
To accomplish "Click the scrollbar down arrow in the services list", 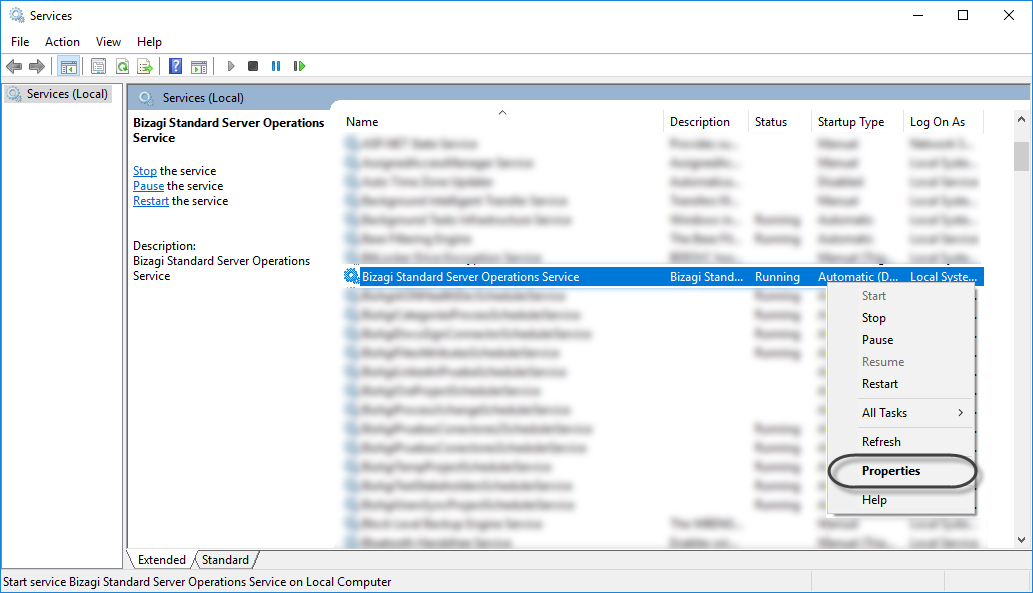I will (x=1021, y=540).
